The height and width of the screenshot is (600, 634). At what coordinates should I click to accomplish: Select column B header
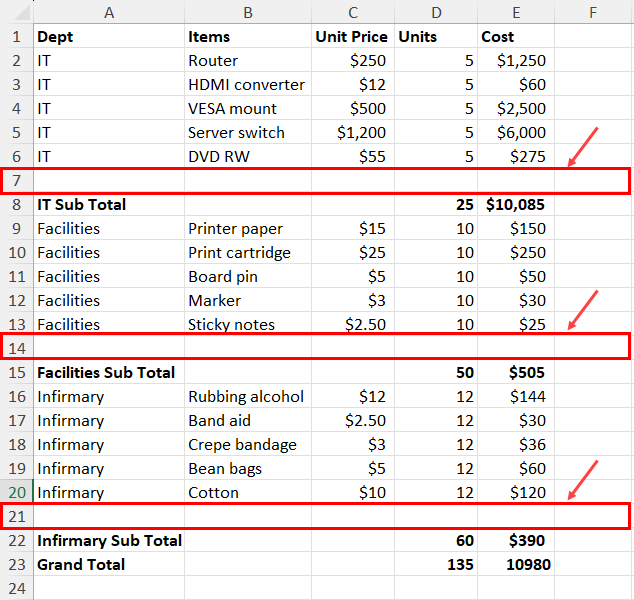pyautogui.click(x=248, y=13)
